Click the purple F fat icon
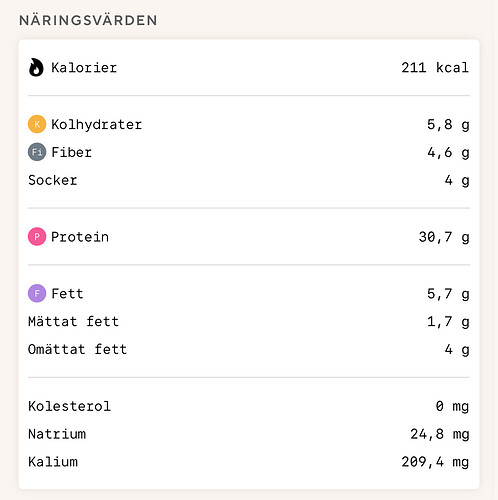The image size is (498, 500). [37, 293]
